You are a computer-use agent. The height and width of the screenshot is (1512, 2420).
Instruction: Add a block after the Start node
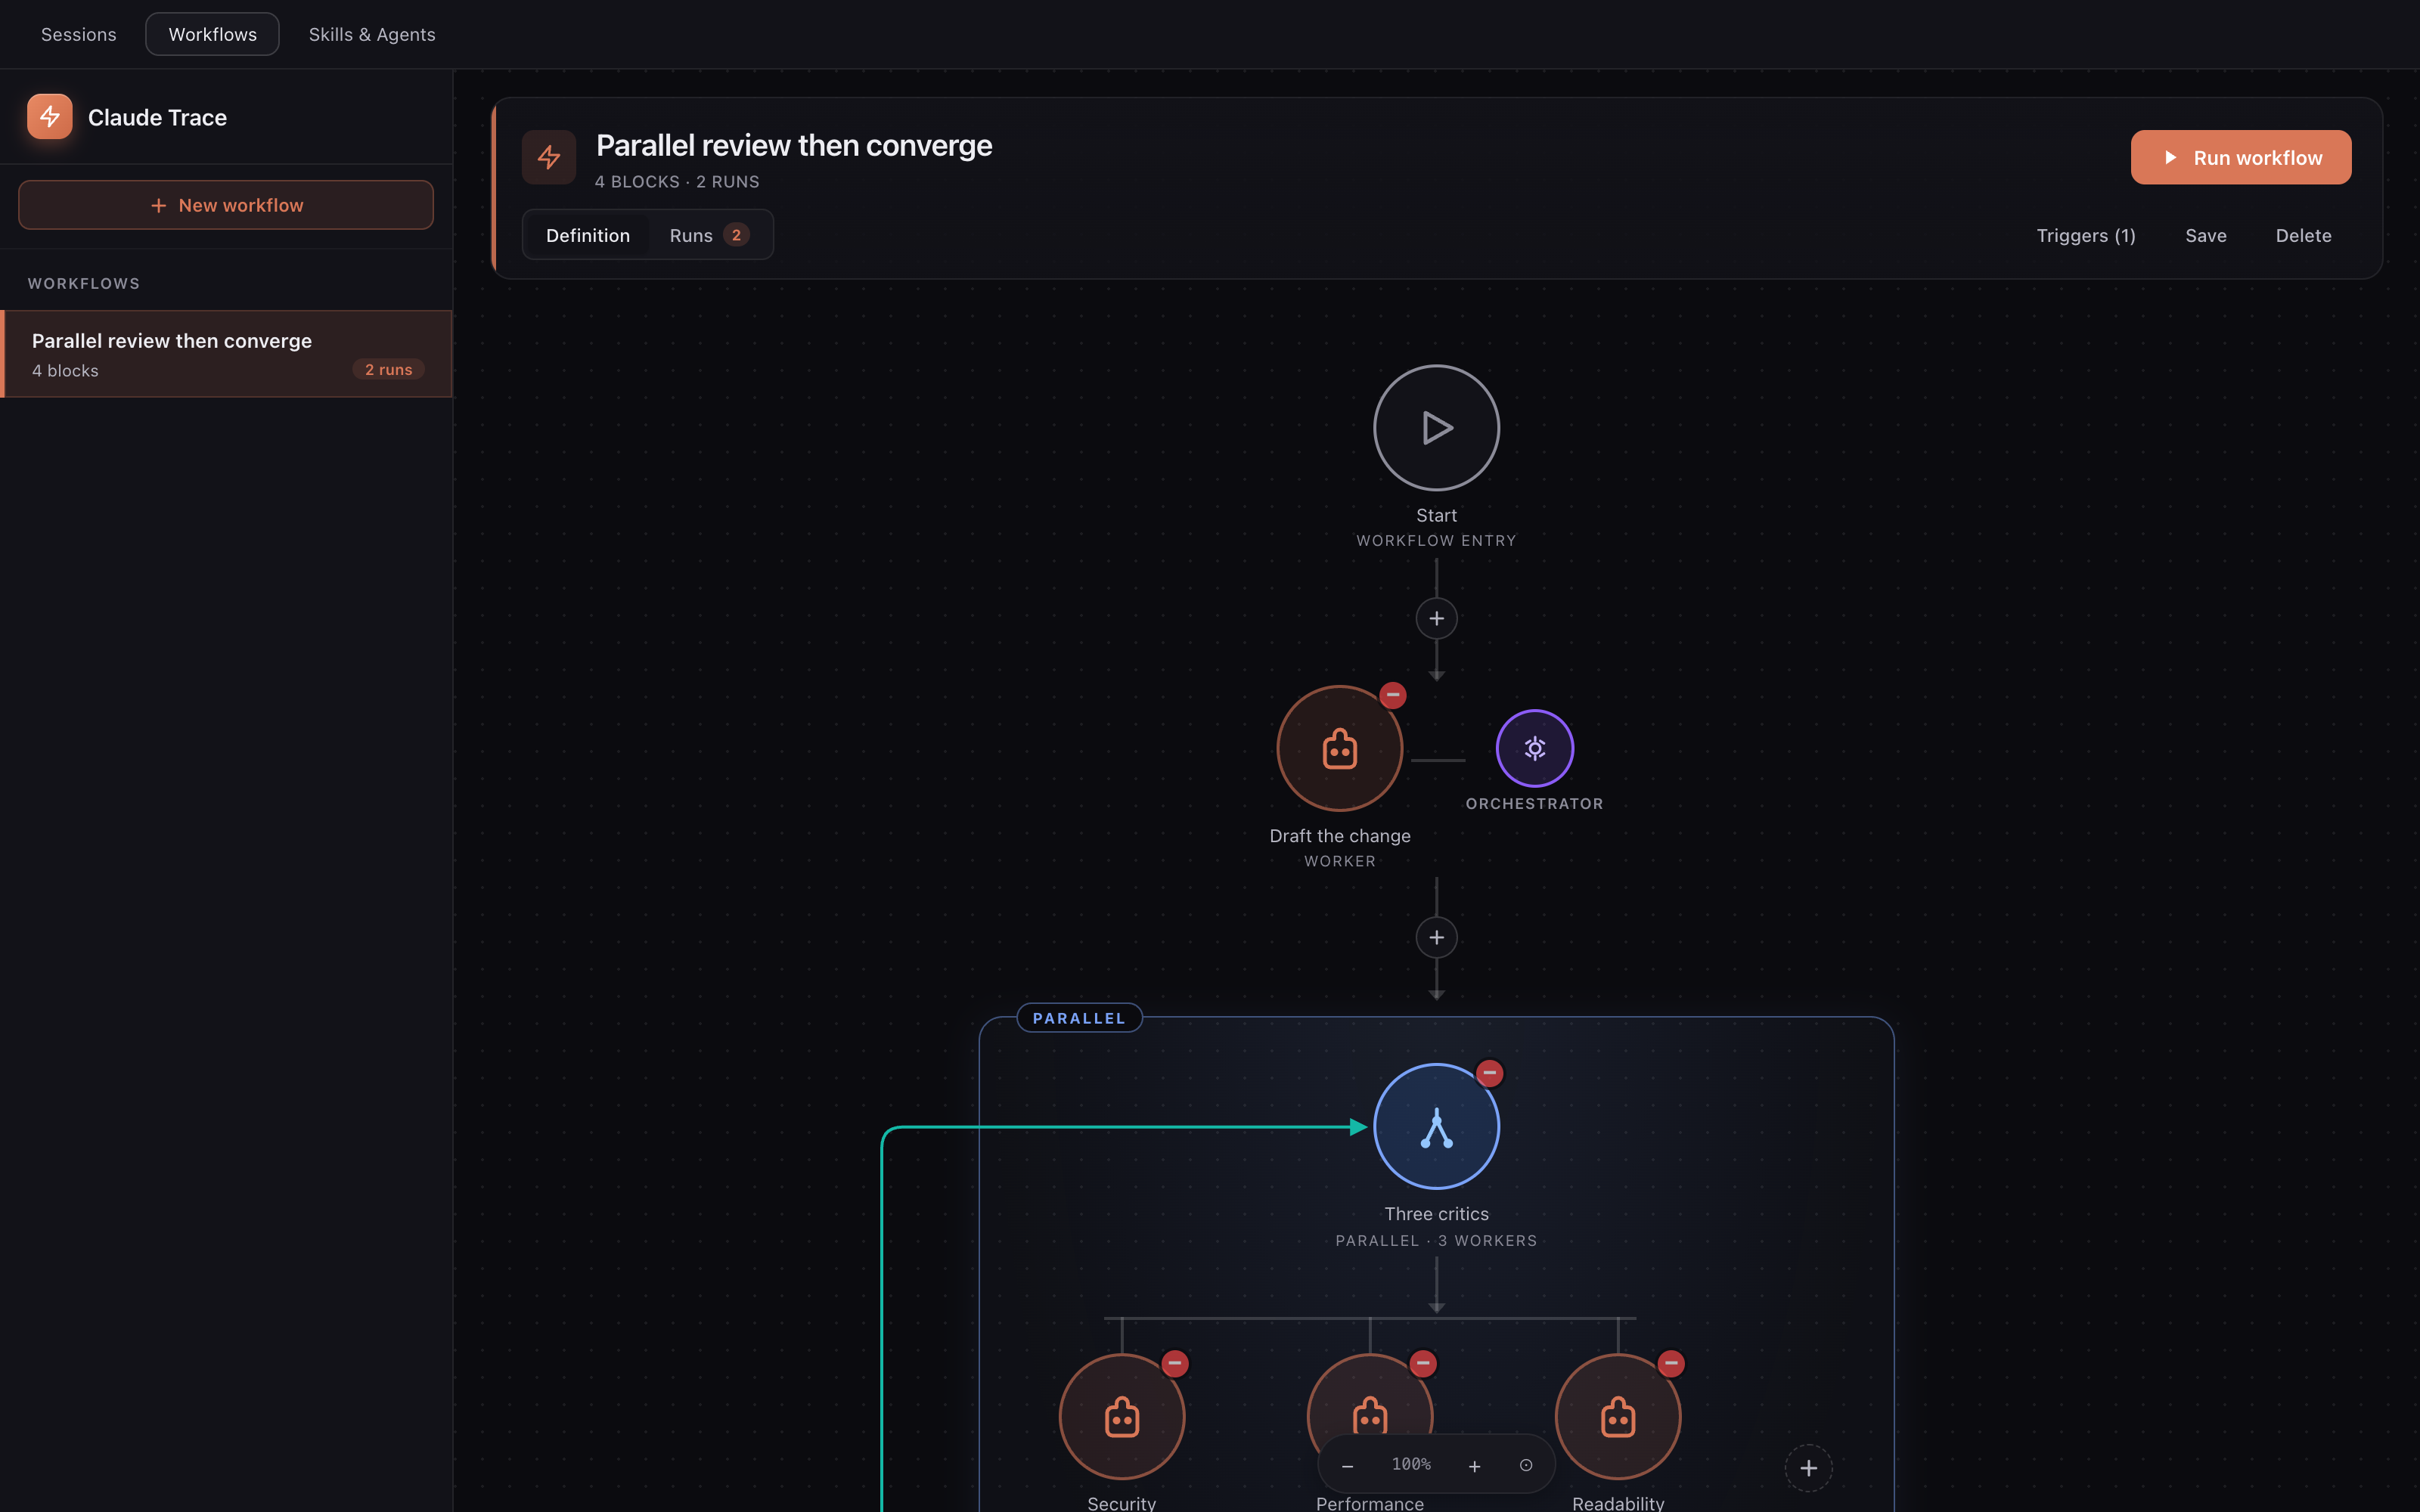[1436, 618]
